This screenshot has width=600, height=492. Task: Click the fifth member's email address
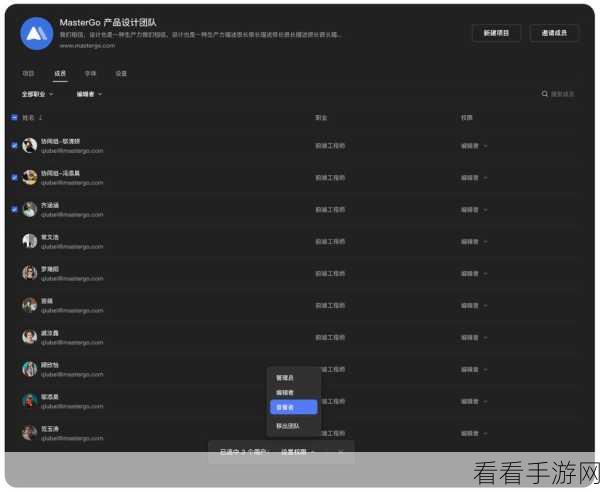click(x=72, y=279)
